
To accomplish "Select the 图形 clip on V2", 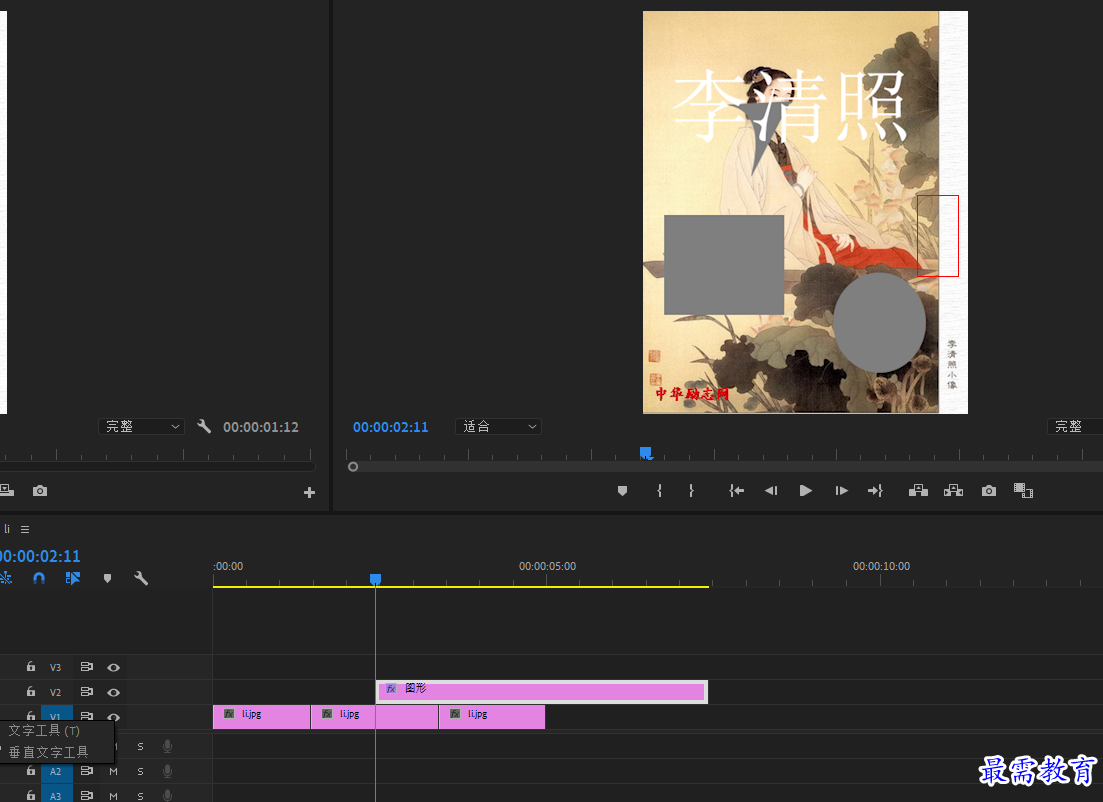I will coord(542,692).
